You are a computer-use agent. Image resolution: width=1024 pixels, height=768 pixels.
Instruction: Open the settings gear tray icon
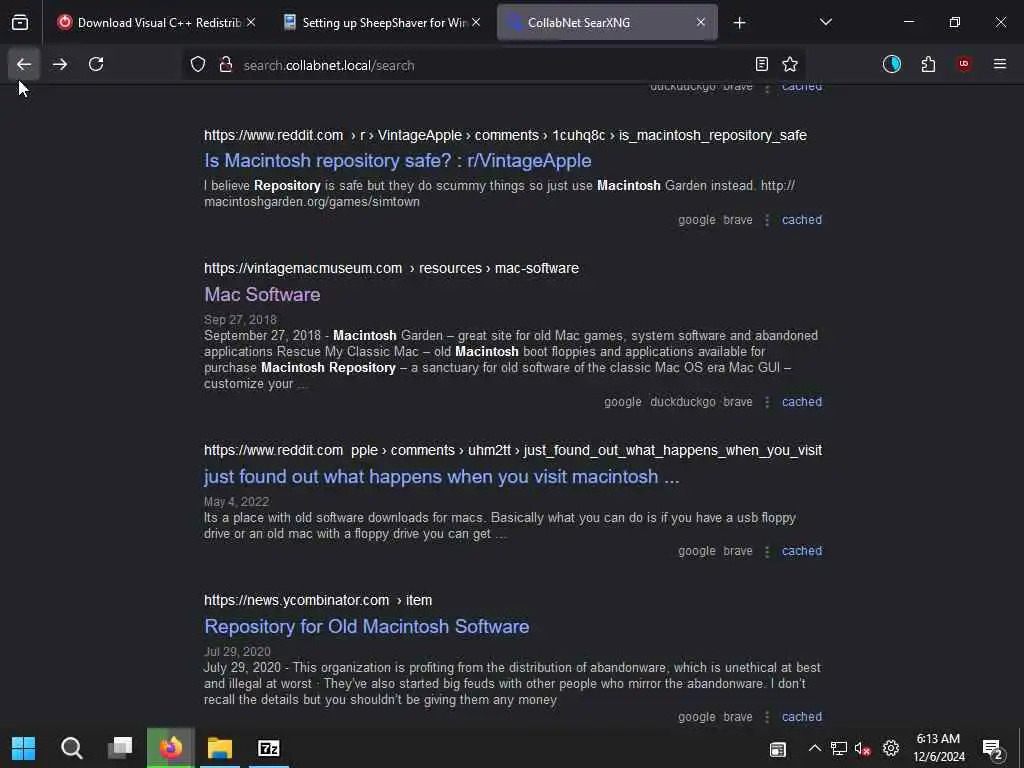[891, 748]
